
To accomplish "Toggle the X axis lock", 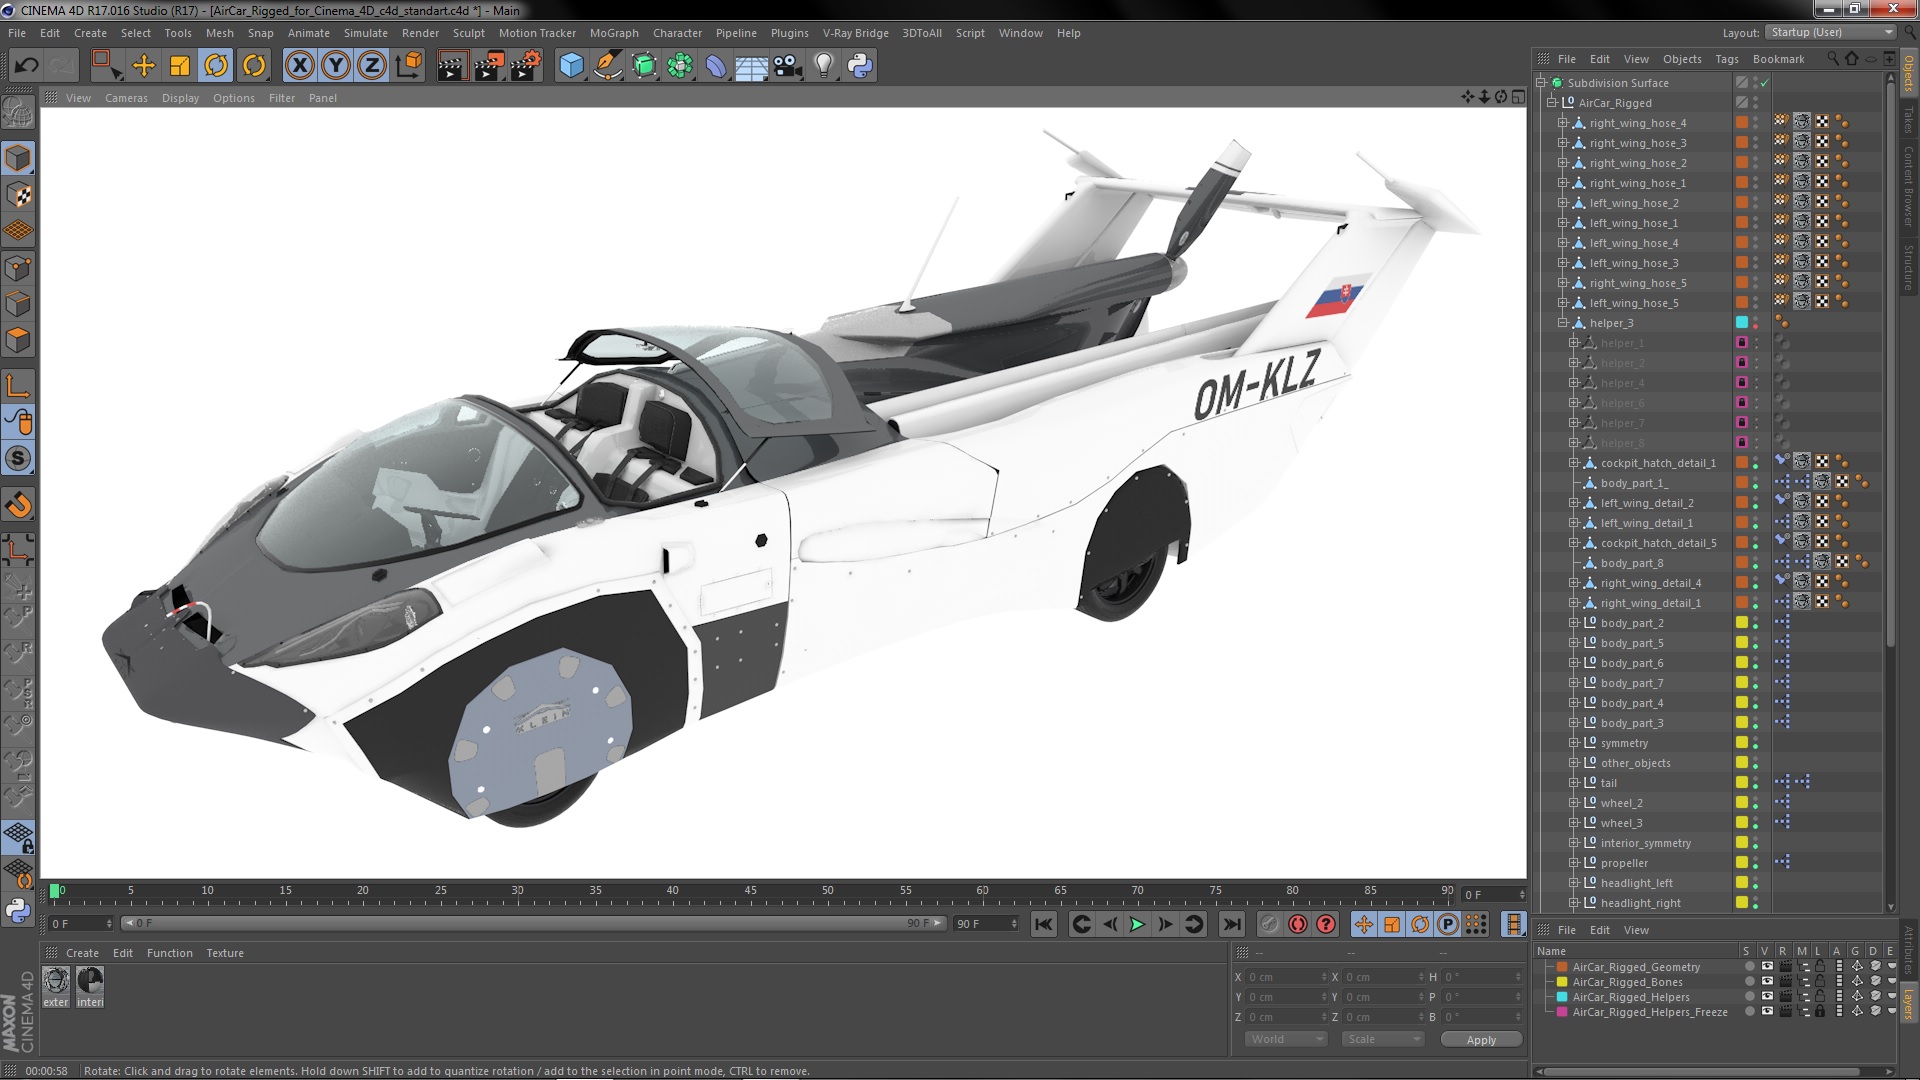I will pyautogui.click(x=299, y=66).
